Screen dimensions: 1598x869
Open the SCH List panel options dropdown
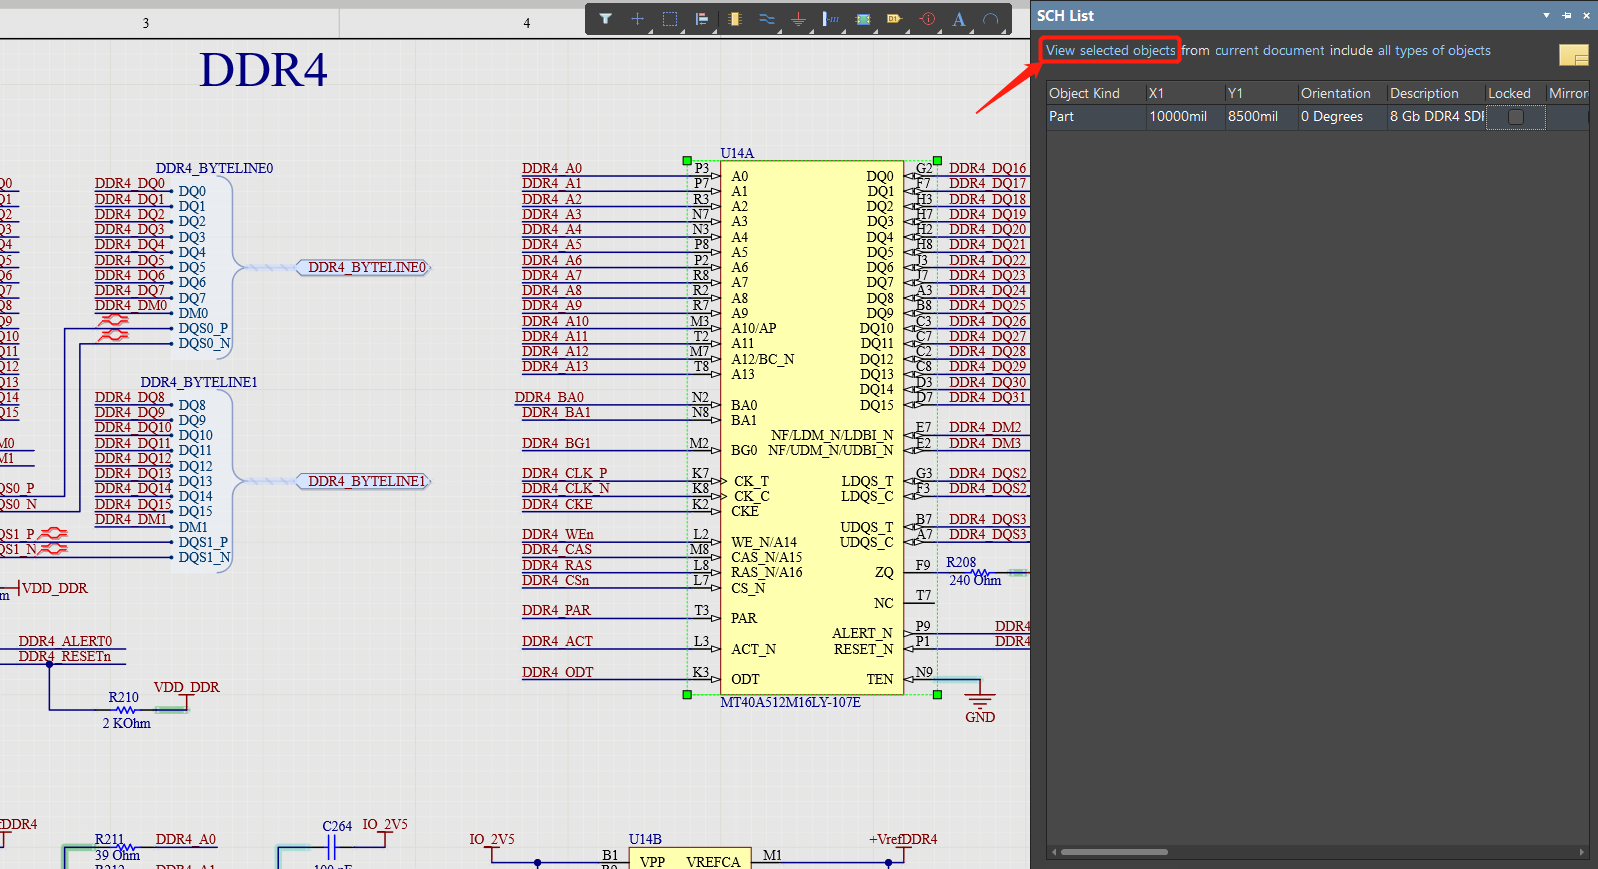tap(1546, 15)
